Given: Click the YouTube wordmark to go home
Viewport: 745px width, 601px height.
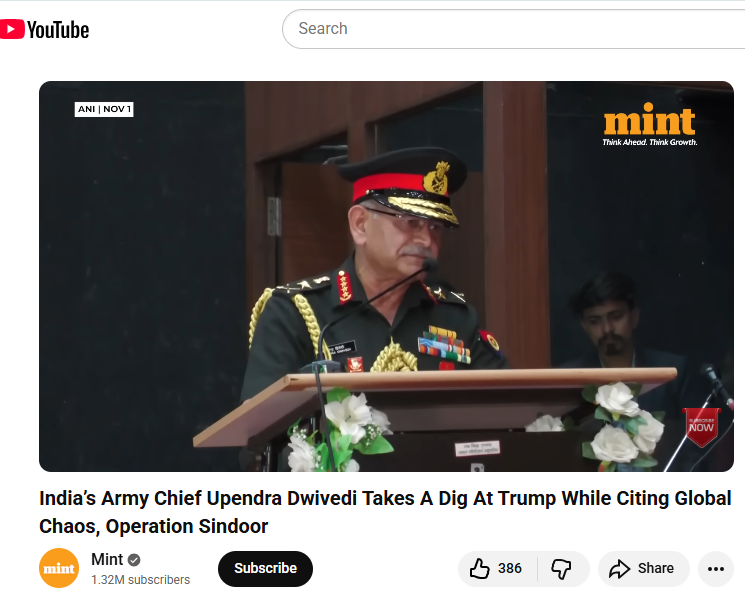Looking at the screenshot, I should [x=57, y=29].
